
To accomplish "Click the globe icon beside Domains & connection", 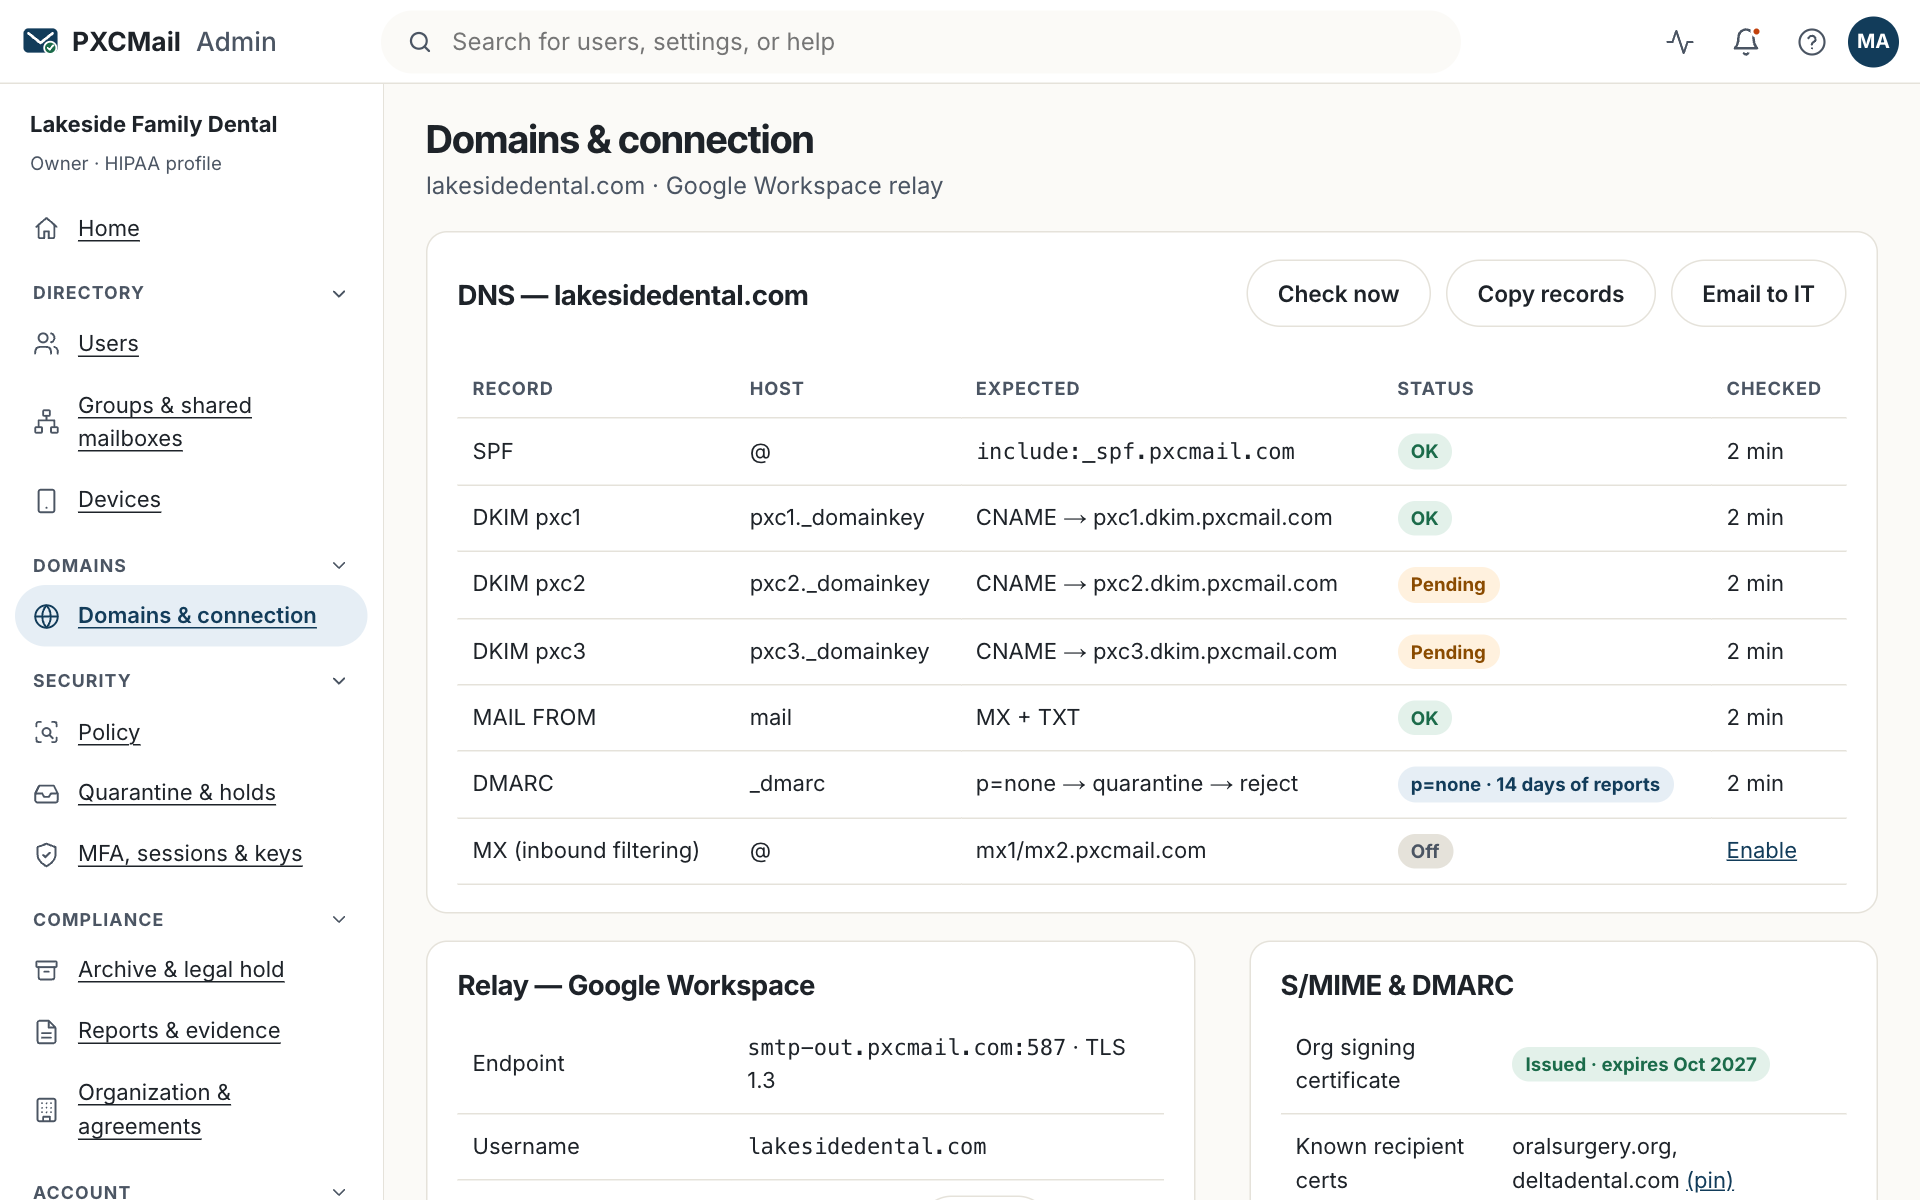I will point(46,616).
